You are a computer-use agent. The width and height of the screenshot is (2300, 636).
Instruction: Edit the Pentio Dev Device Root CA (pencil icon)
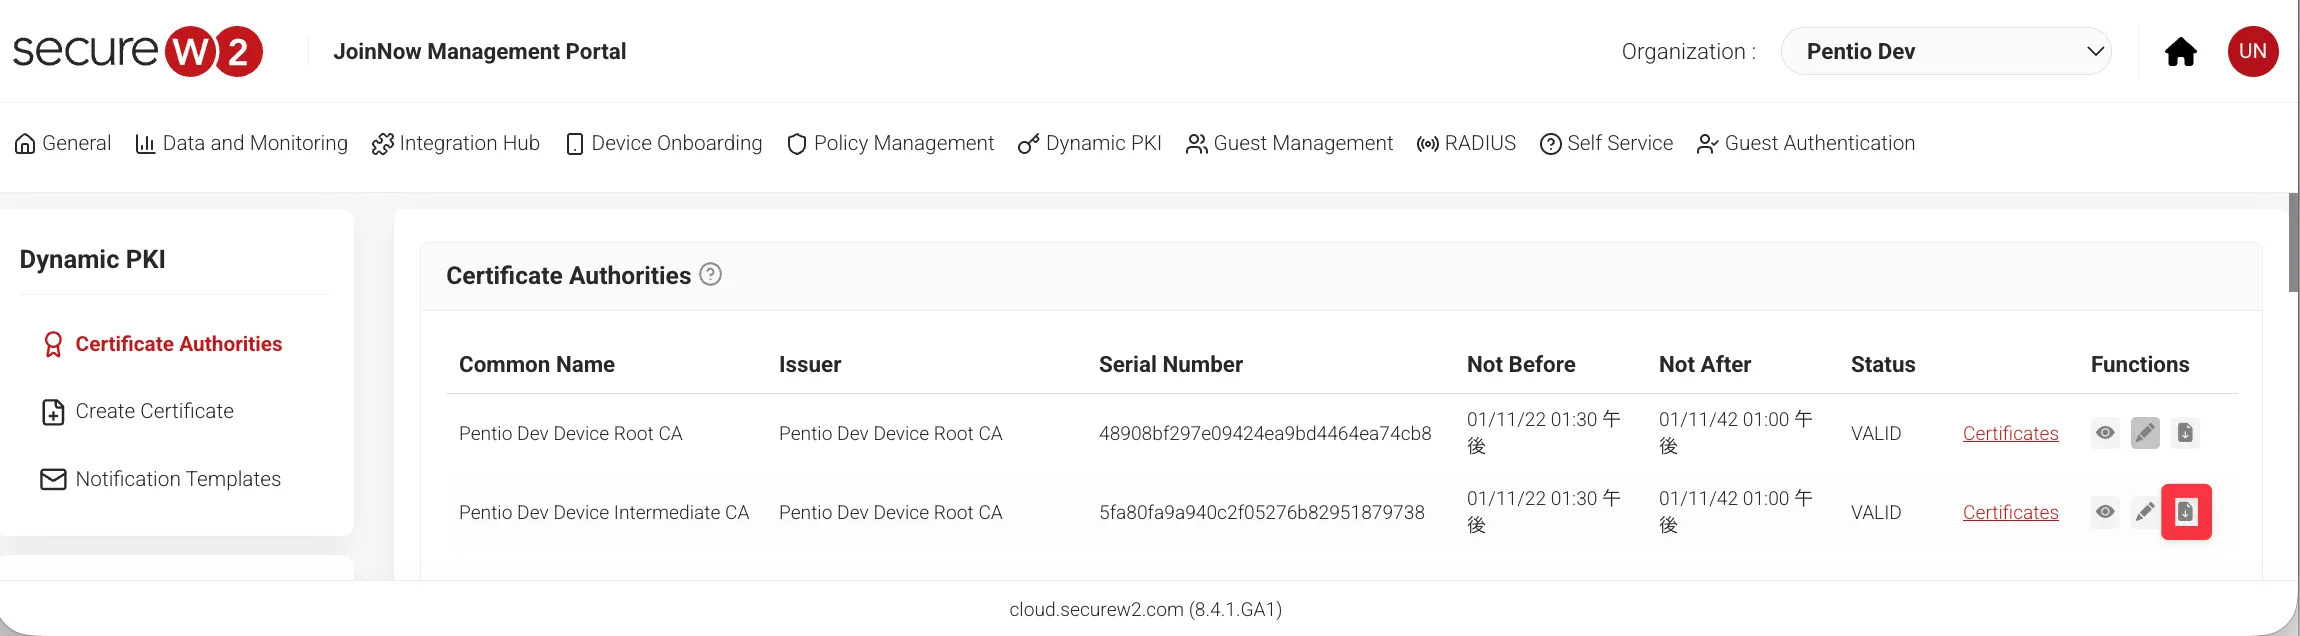click(x=2145, y=433)
